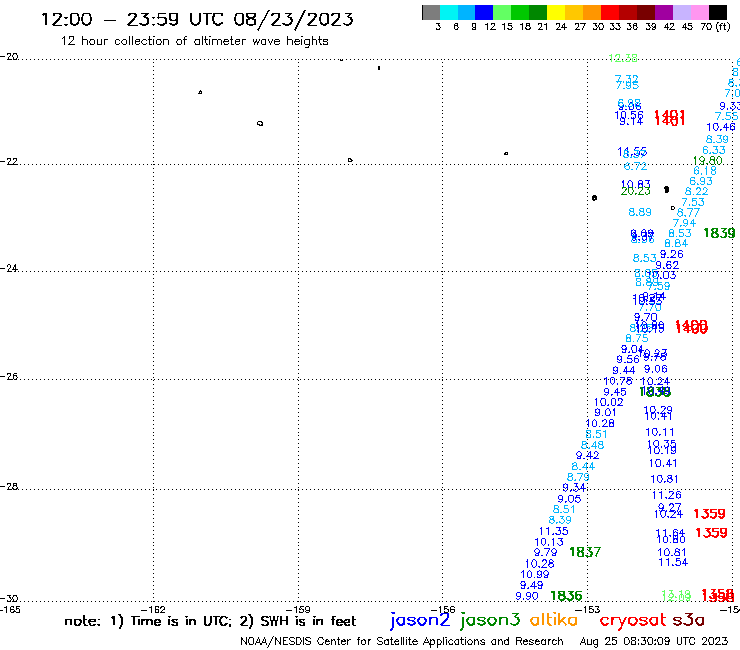Select the lavender legend swatch

[x=681, y=12]
